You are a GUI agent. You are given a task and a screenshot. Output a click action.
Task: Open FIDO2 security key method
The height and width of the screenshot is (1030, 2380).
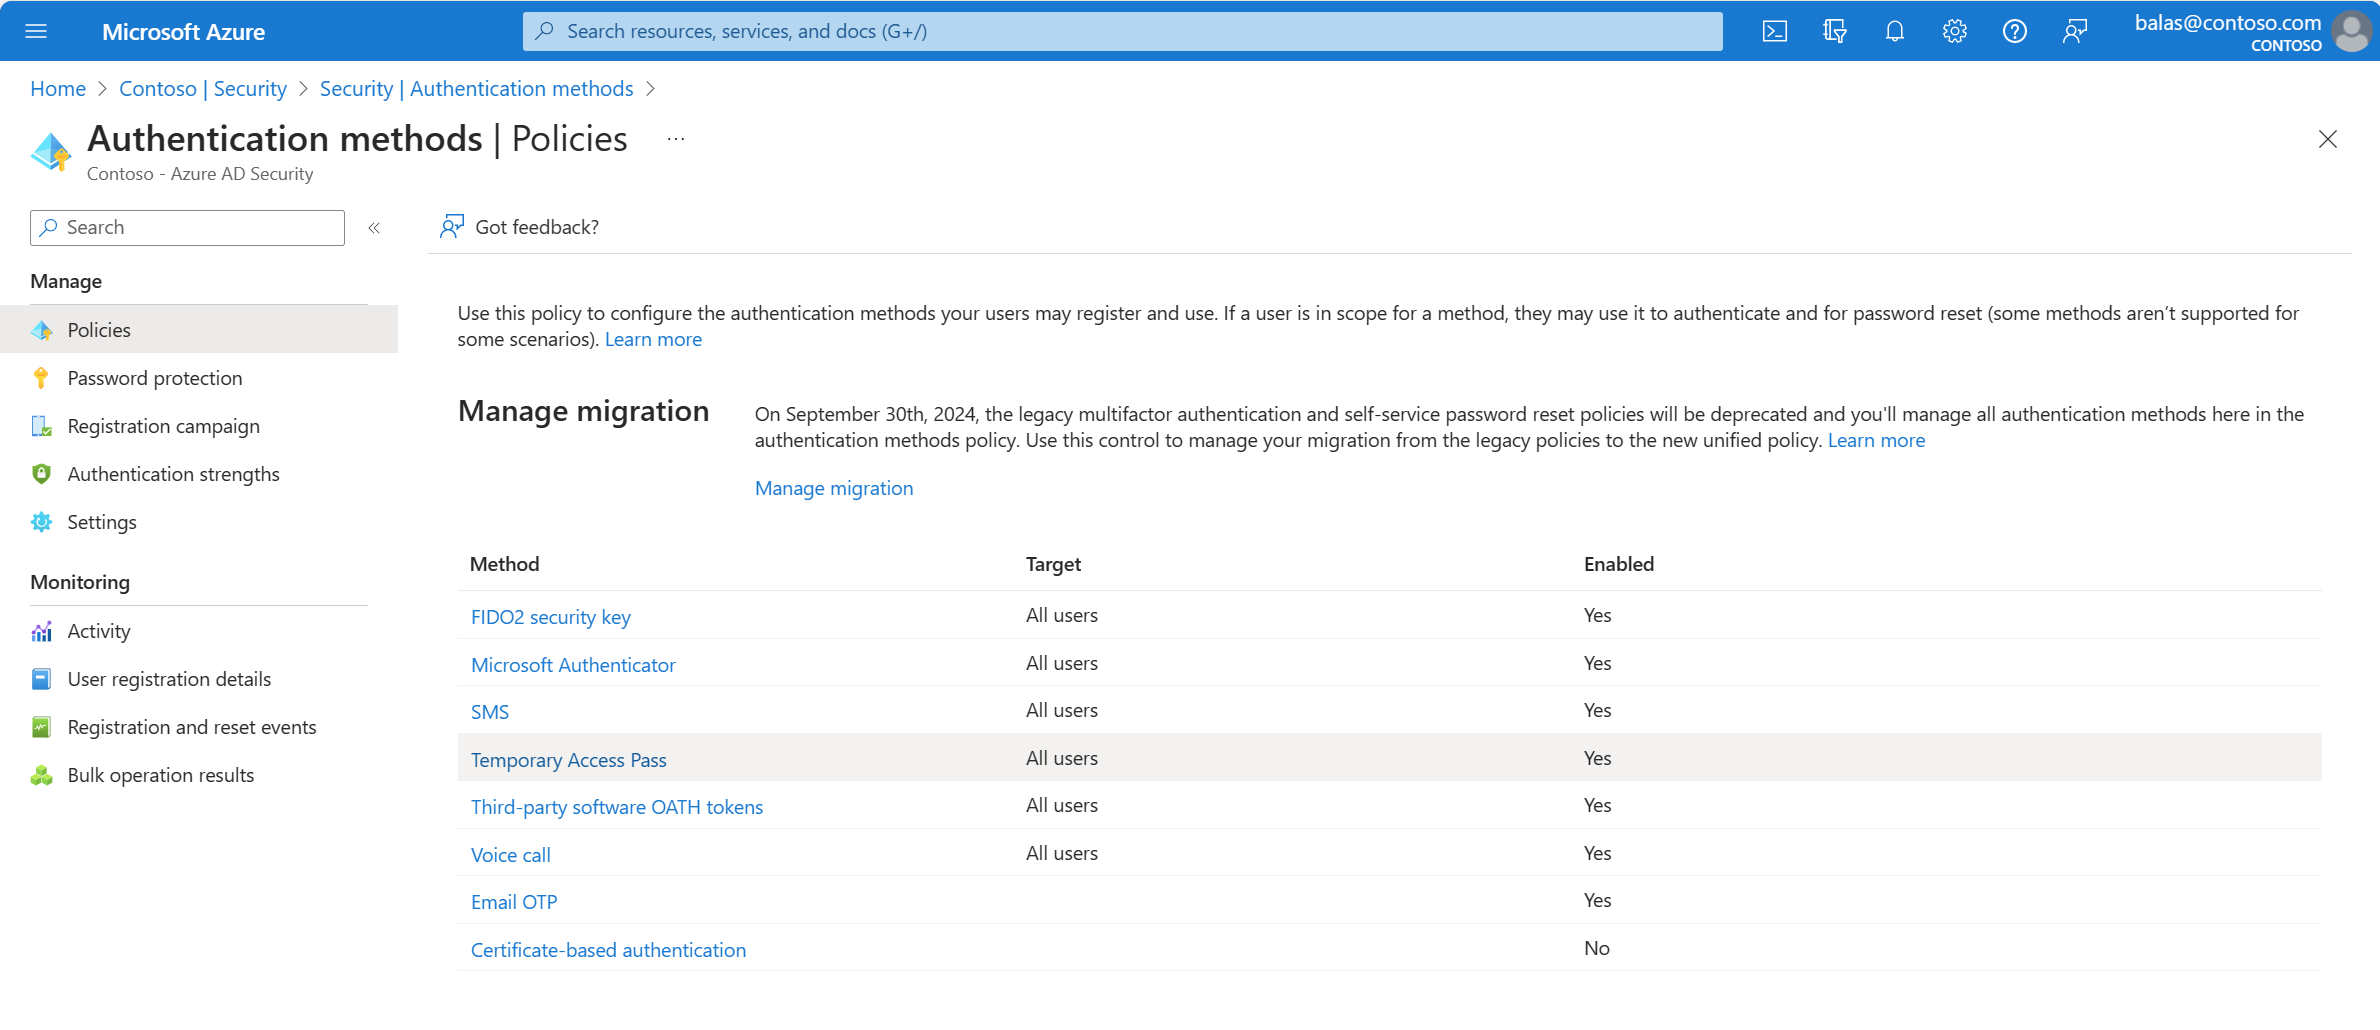point(550,617)
